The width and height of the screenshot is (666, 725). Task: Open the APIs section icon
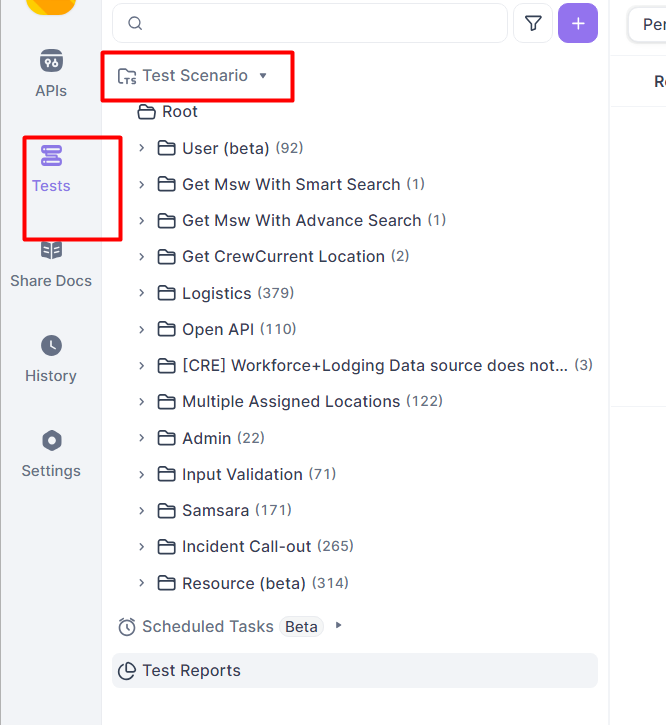(51, 62)
